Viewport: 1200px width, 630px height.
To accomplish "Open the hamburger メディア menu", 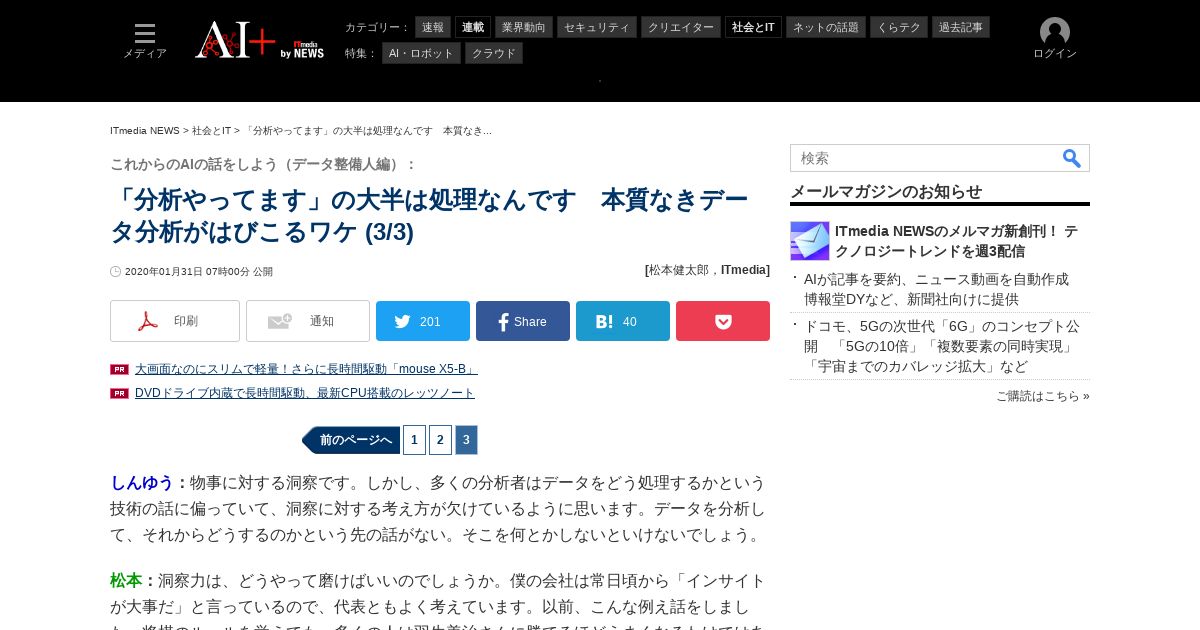I will coord(145,41).
